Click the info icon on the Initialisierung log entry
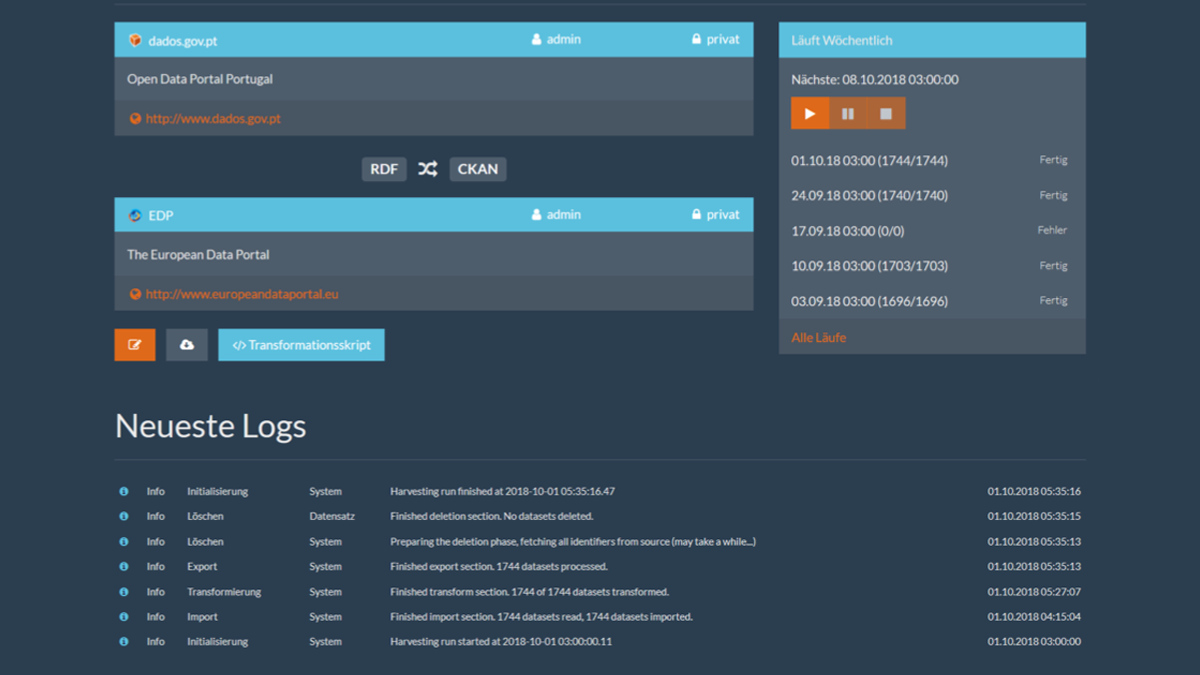Viewport: 1200px width, 675px height. (123, 491)
